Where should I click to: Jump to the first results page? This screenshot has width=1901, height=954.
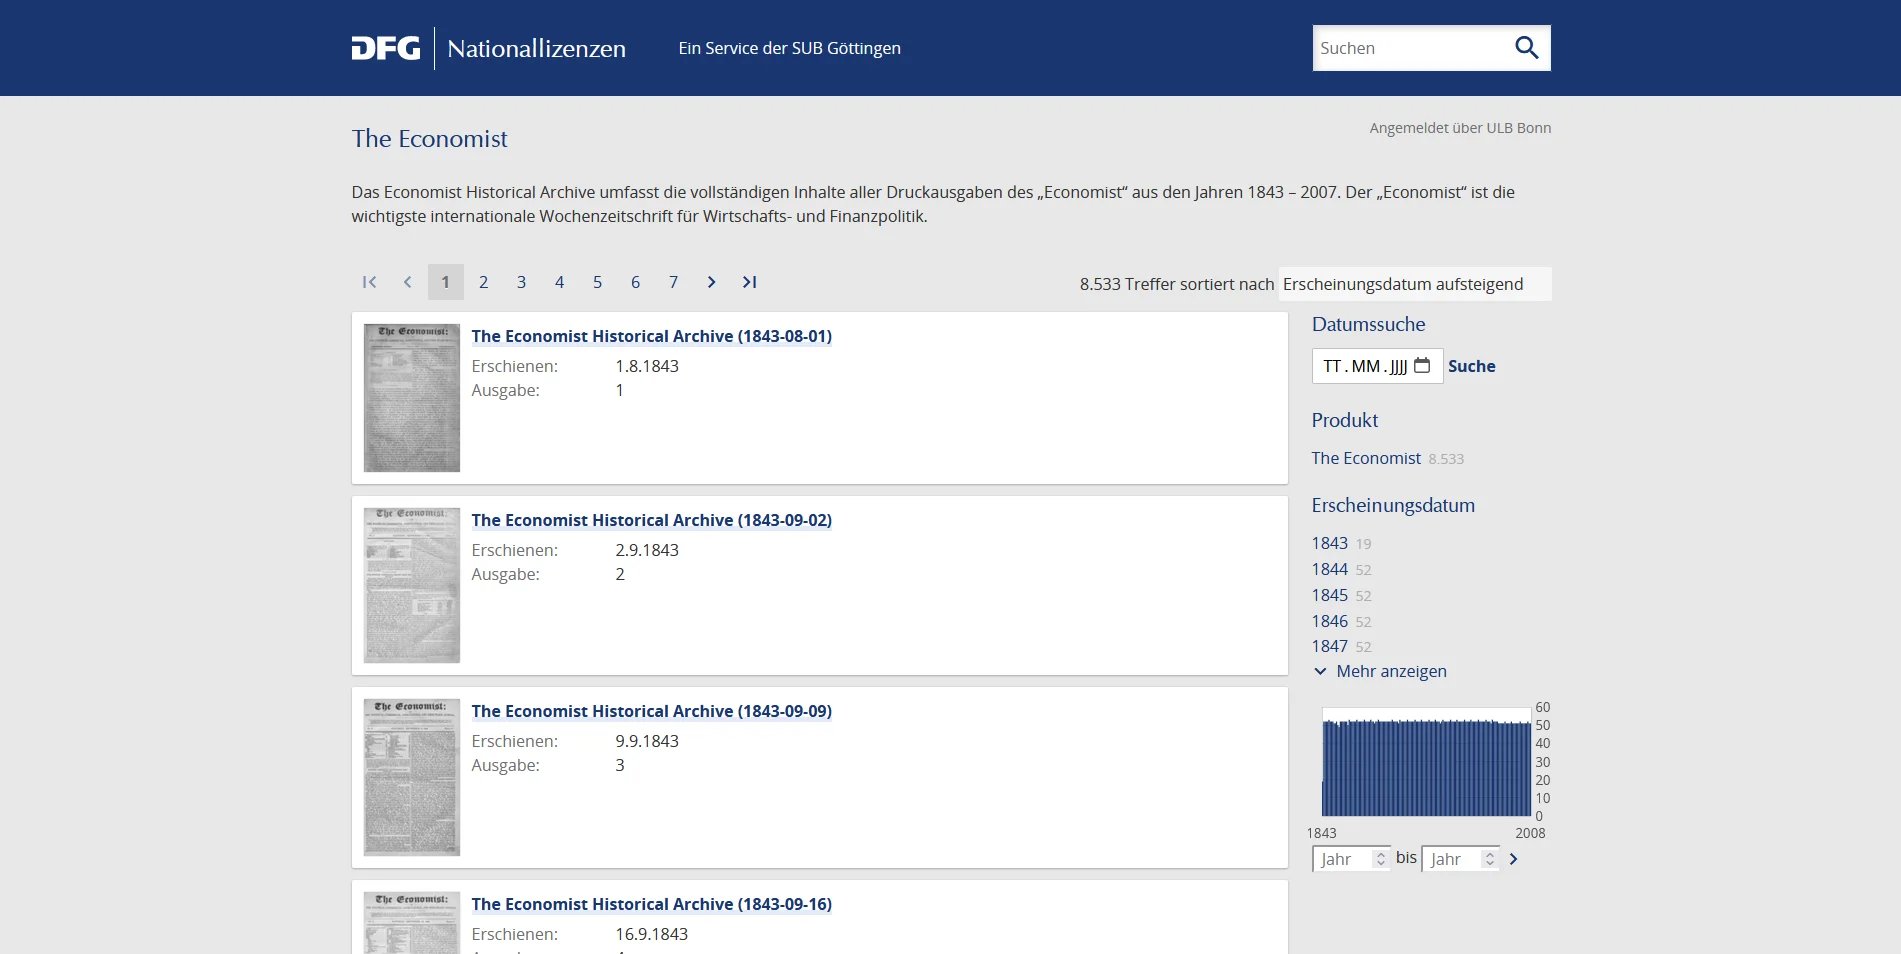369,282
